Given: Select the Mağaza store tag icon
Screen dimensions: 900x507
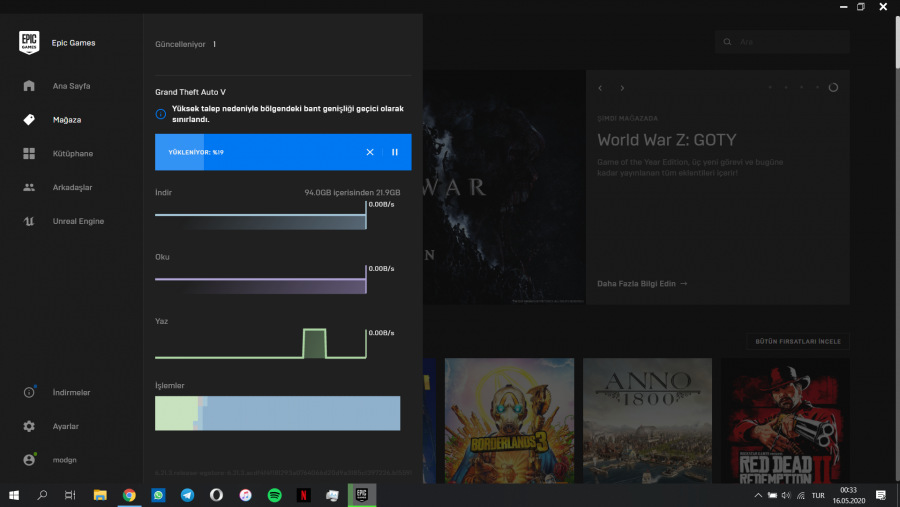Looking at the screenshot, I should pyautogui.click(x=29, y=120).
